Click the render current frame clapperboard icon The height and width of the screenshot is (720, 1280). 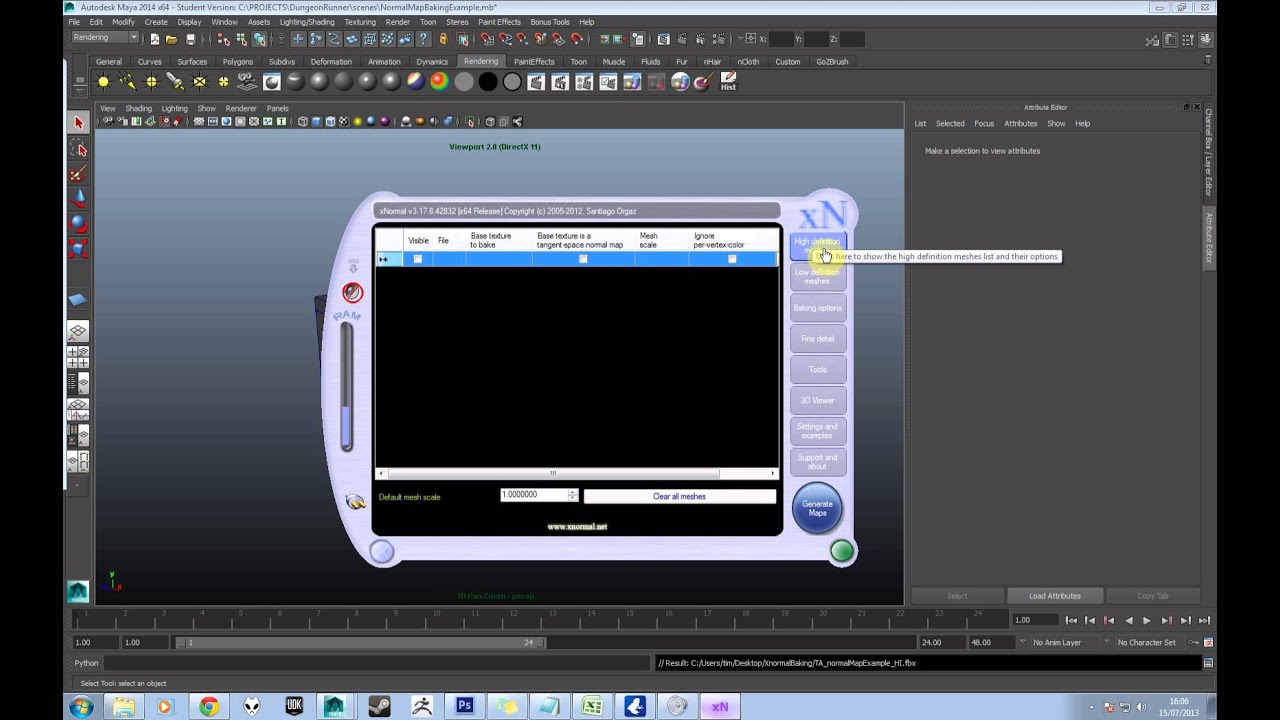click(535, 82)
